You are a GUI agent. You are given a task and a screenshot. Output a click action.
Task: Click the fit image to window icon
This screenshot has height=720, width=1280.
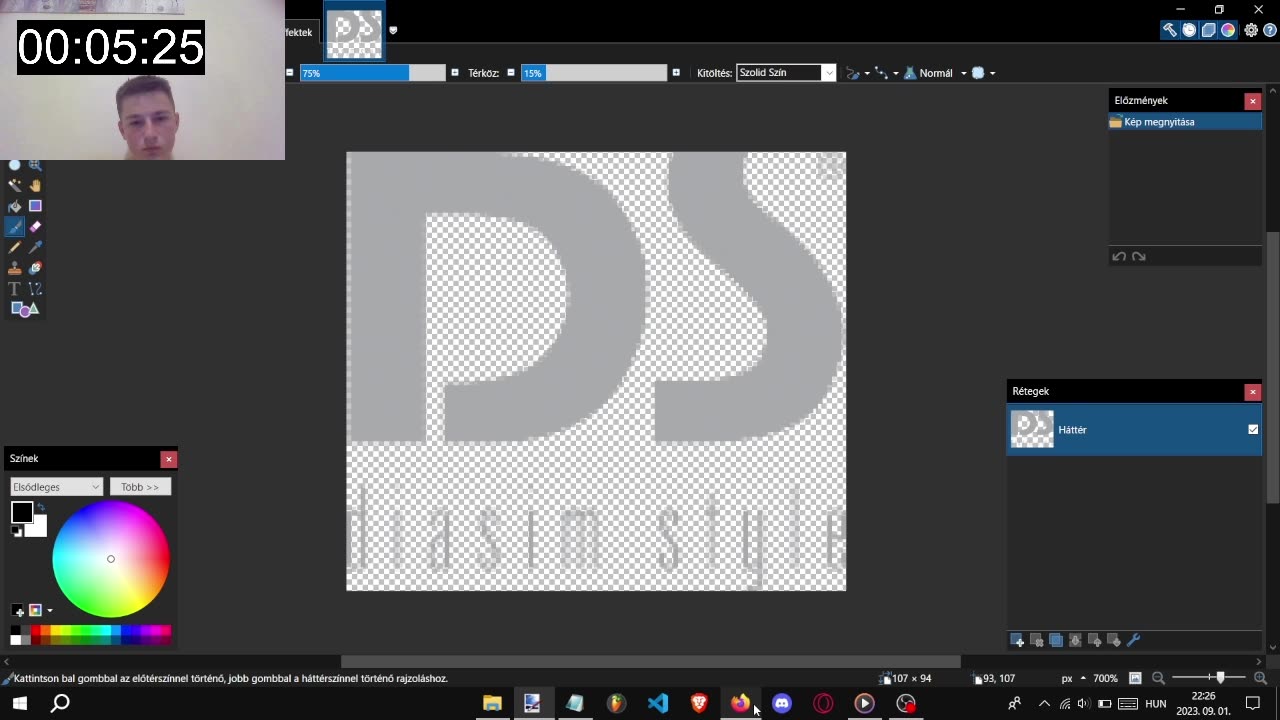point(1135,678)
